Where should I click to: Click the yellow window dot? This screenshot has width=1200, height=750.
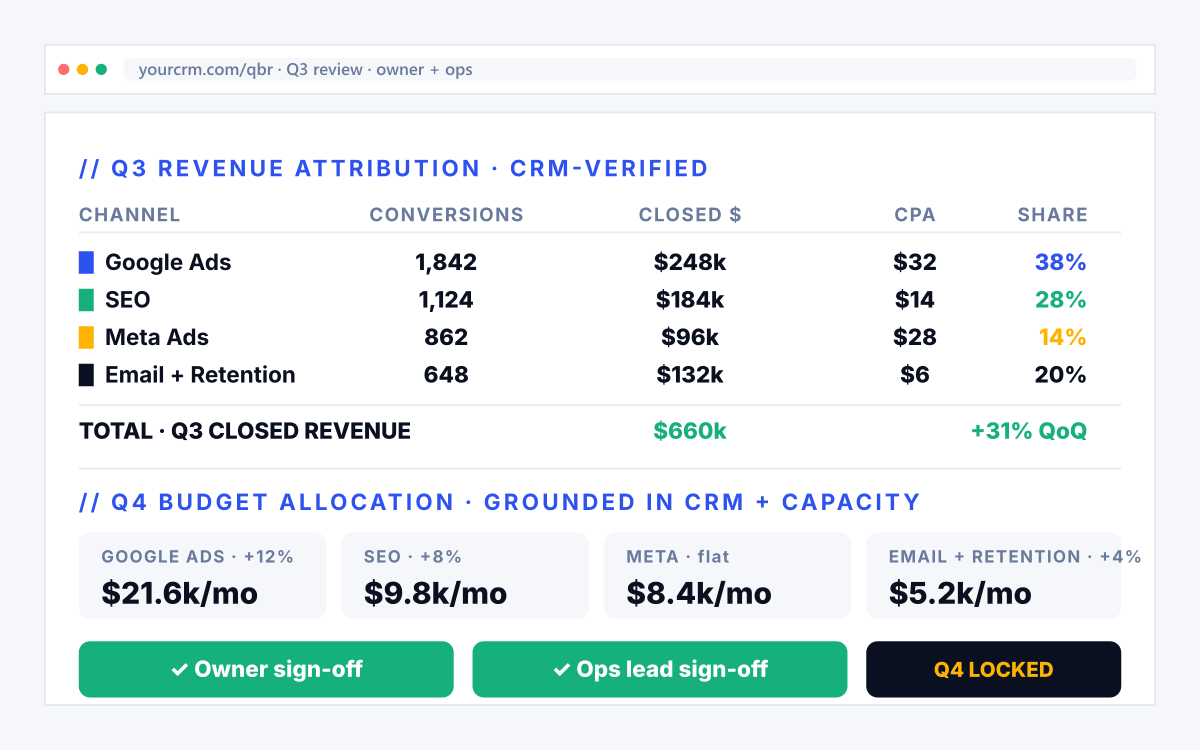(83, 70)
